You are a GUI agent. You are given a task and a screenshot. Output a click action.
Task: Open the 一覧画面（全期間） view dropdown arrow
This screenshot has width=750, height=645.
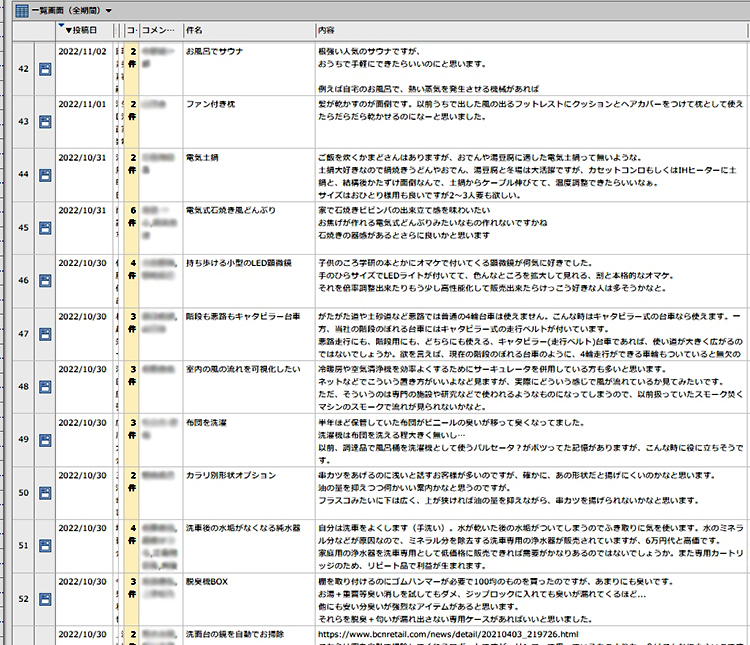[109, 11]
